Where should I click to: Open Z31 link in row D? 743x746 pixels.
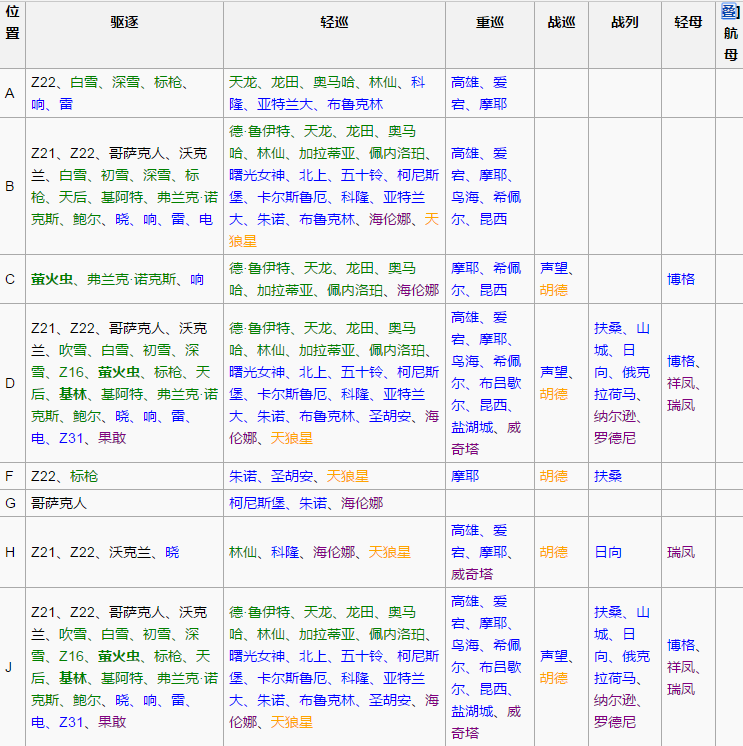(71, 438)
